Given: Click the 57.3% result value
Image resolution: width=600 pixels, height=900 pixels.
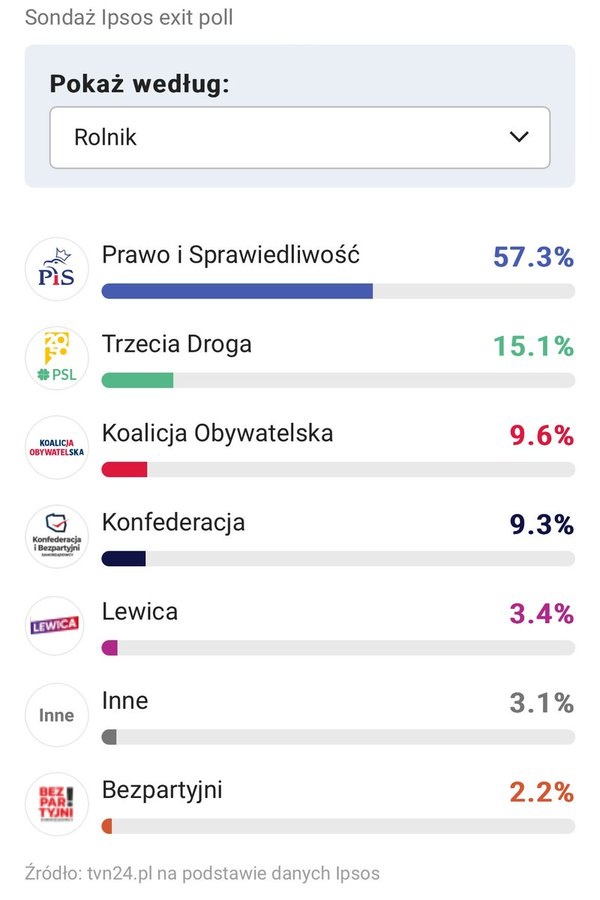Looking at the screenshot, I should tap(533, 257).
